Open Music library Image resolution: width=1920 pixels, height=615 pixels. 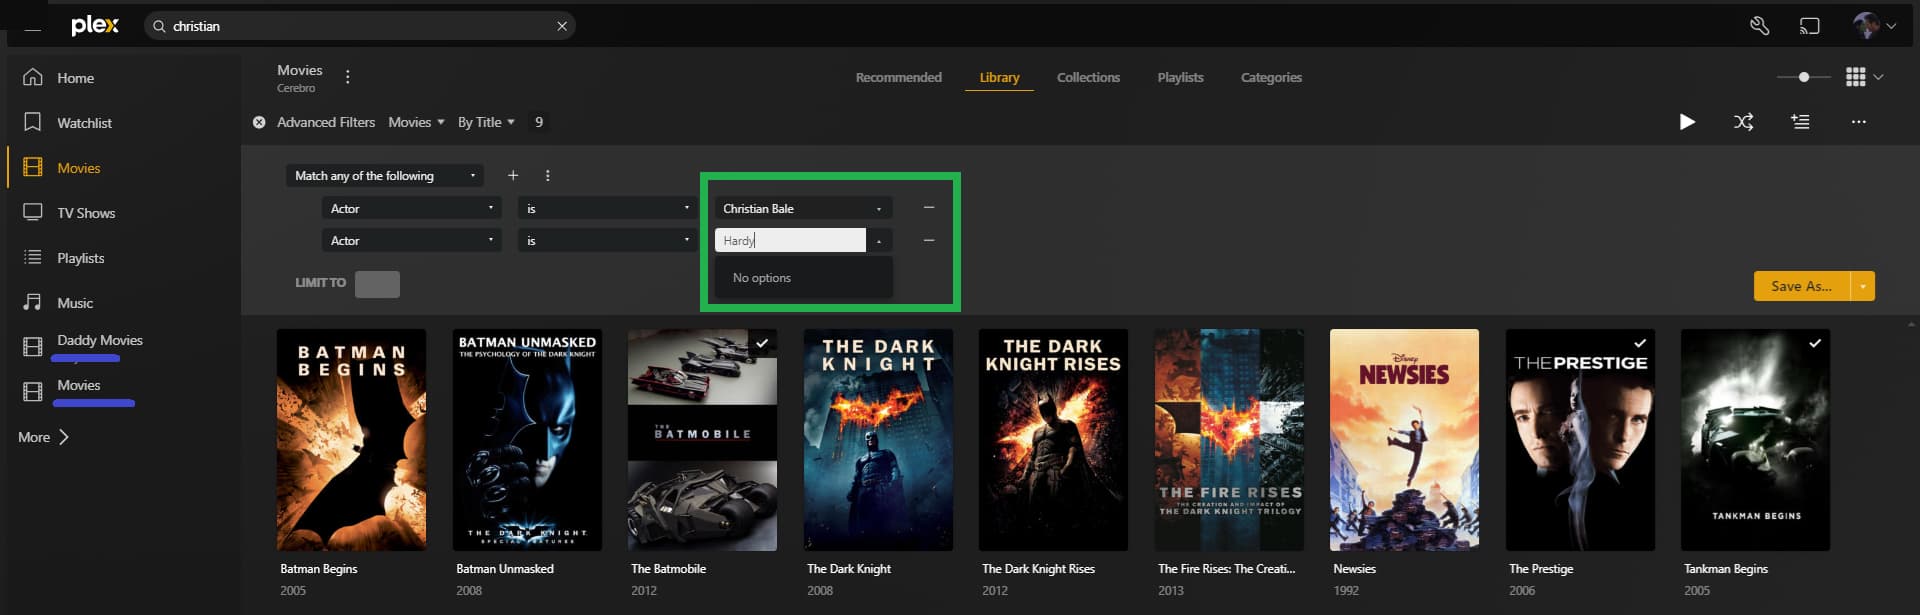point(75,303)
